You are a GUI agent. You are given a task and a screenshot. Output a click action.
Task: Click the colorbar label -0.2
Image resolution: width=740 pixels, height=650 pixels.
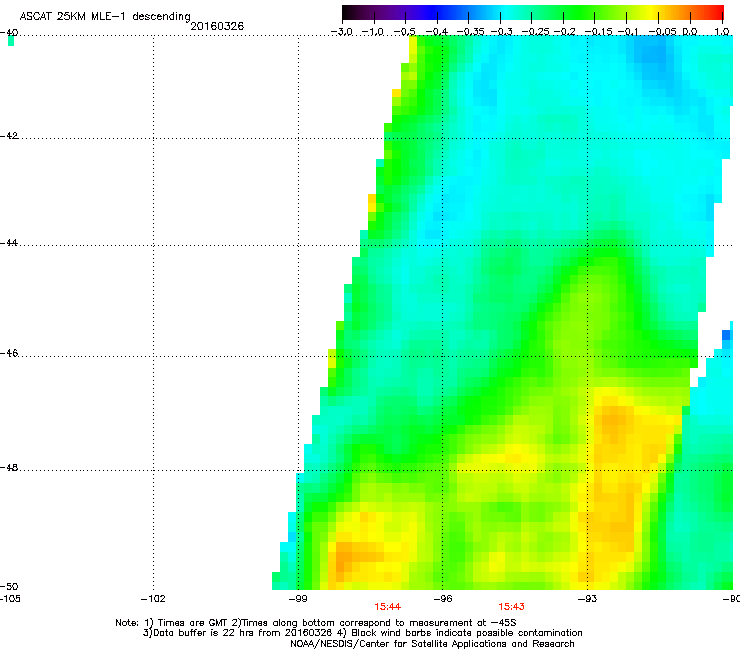click(x=564, y=32)
